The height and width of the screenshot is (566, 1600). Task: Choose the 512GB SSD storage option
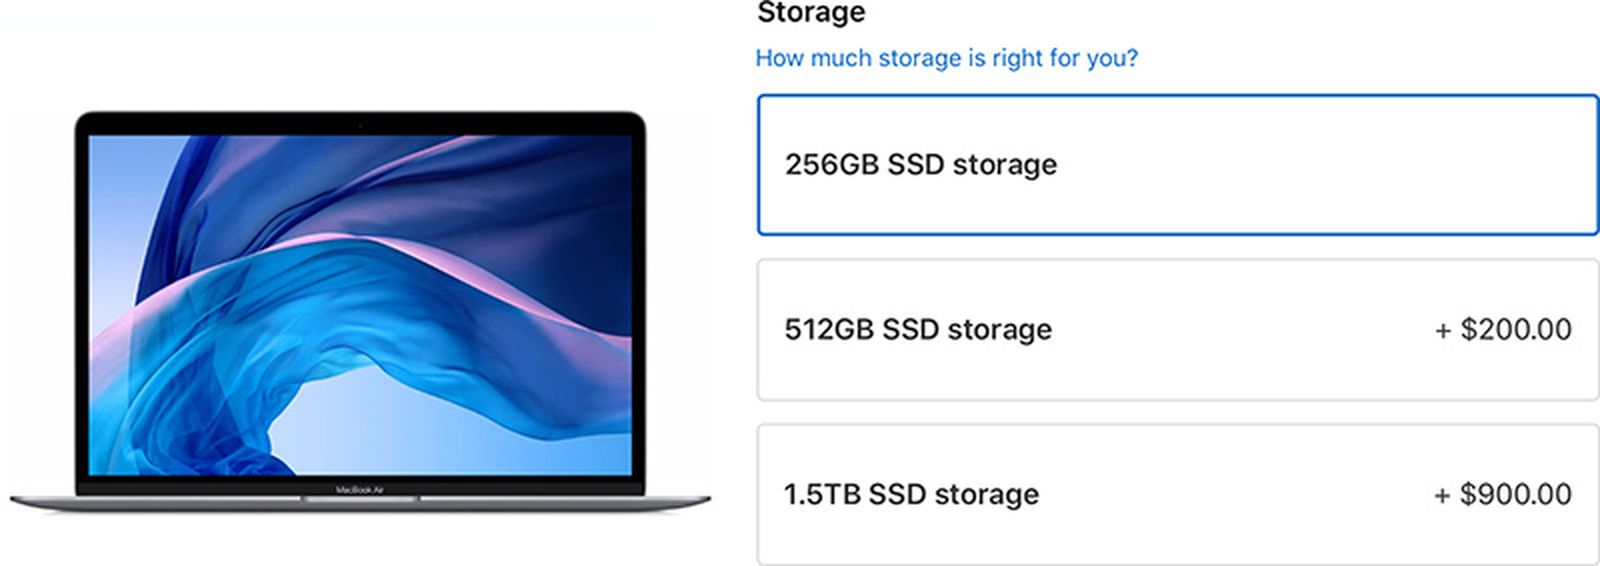(x=1177, y=330)
